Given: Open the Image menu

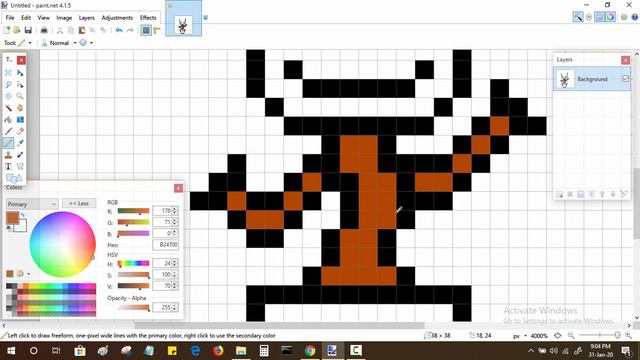Looking at the screenshot, I should (64, 18).
